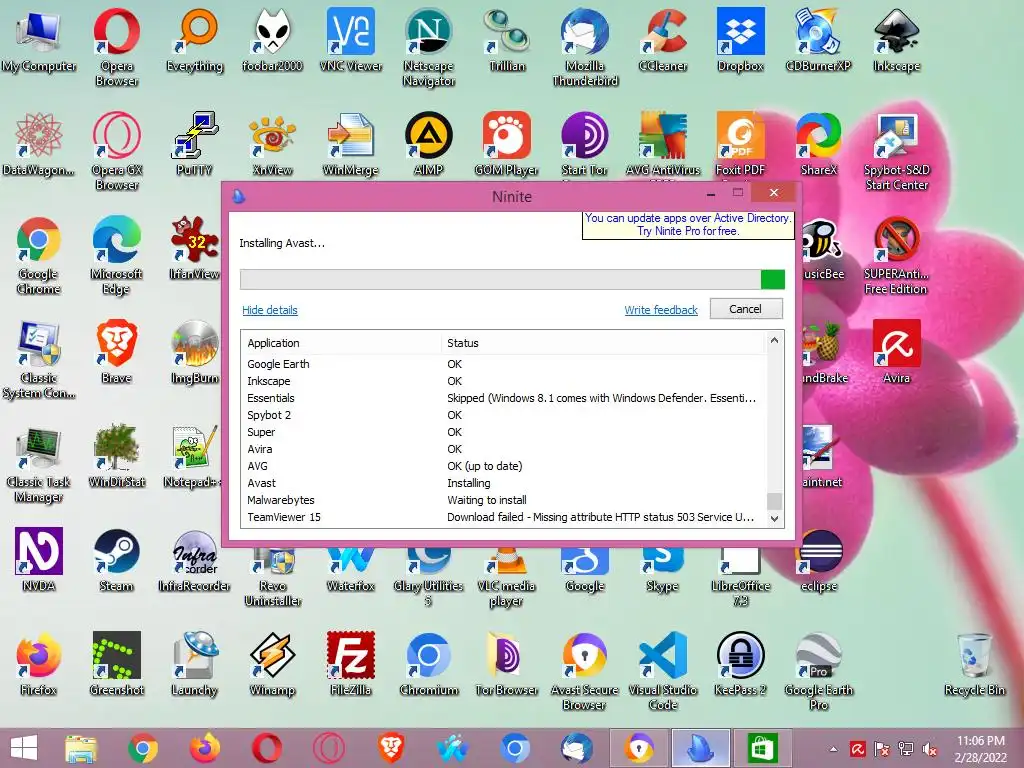Open the Action Center flag tray icon
The height and width of the screenshot is (768, 1024).
[882, 749]
